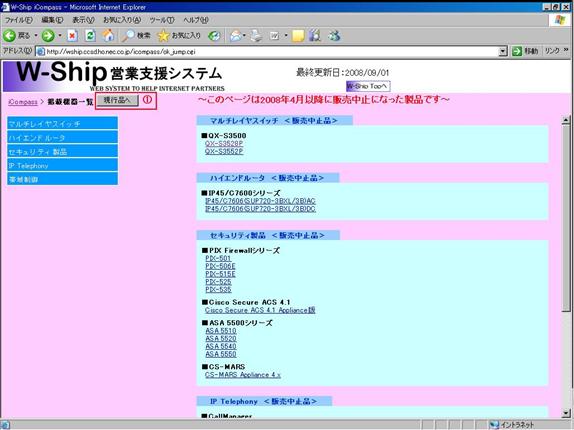Refresh the page with the Refresh icon
Screen dimensions: 574x430
pos(90,35)
